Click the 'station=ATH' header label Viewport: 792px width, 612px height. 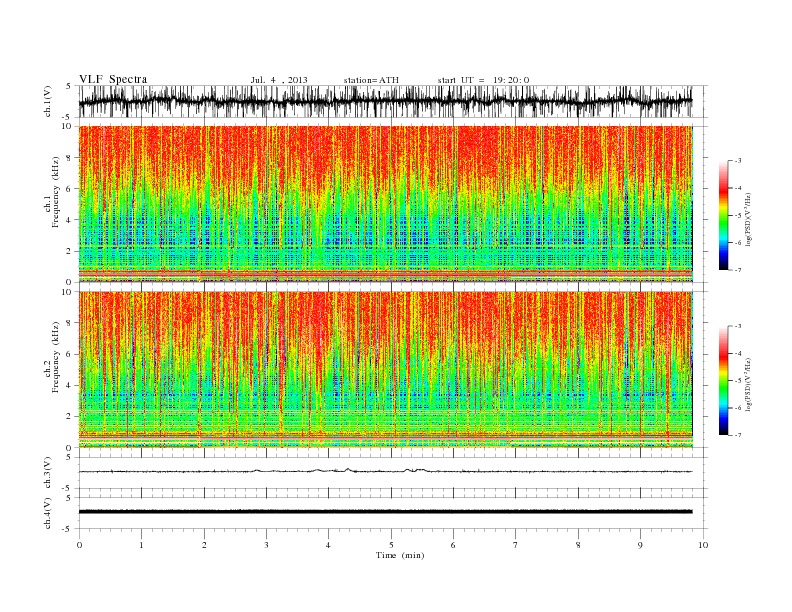[x=371, y=80]
